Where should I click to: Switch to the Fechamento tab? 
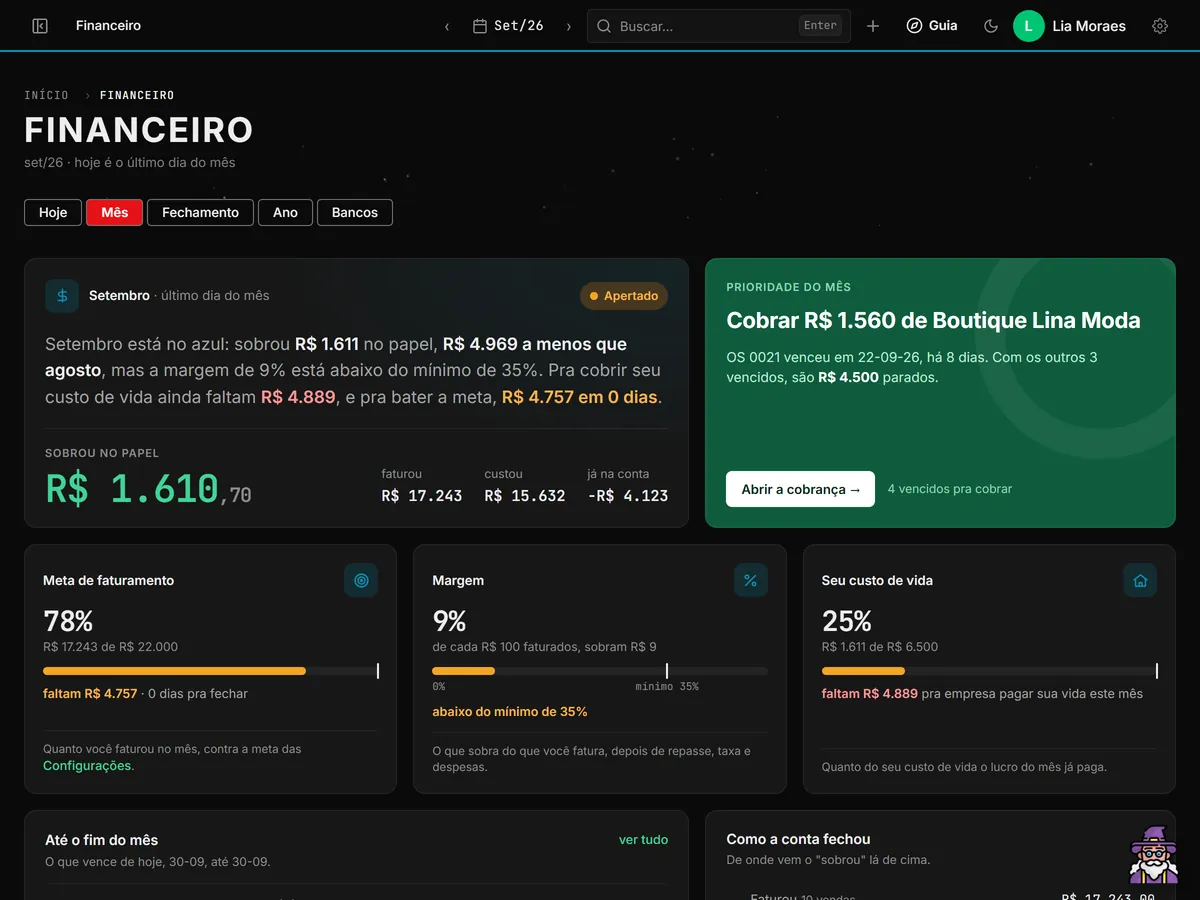(x=200, y=212)
